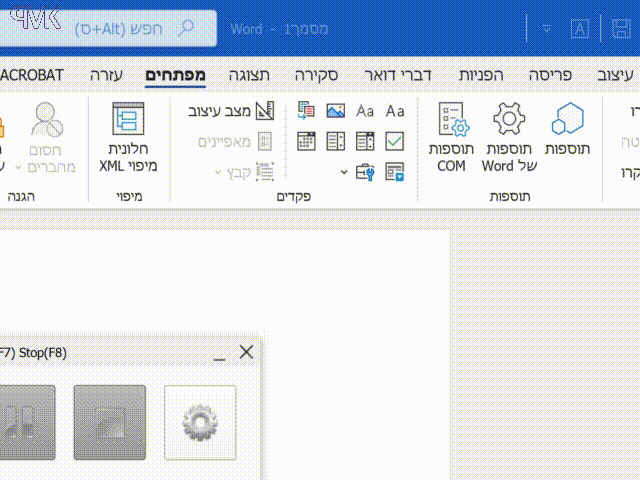Expand the קבץ group dropdown
Screen dimensions: 640x480
[218, 172]
